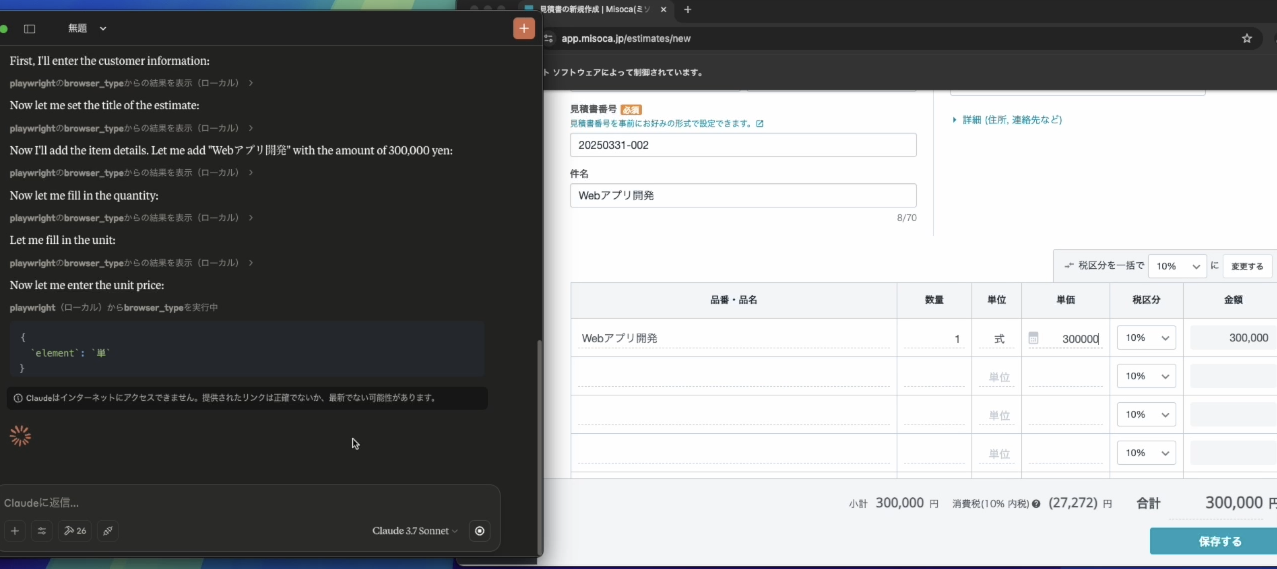Open the tax dropdown in second item row
The height and width of the screenshot is (569, 1277).
(x=1146, y=376)
